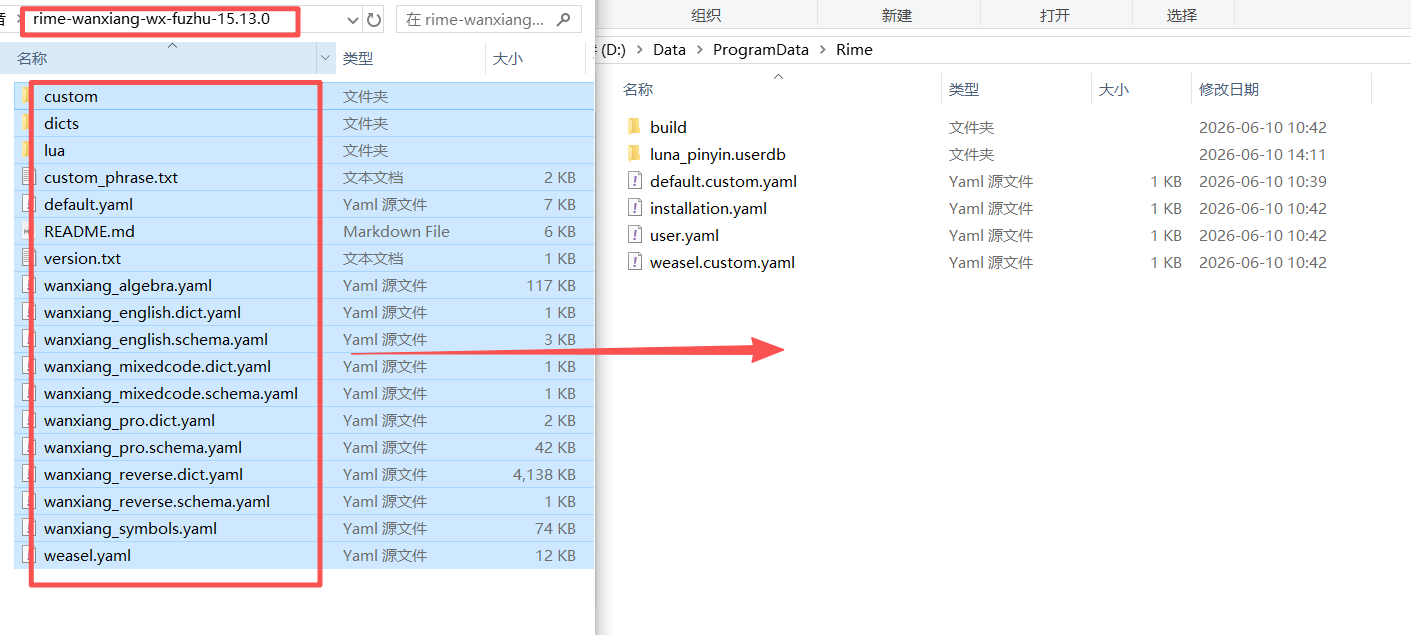Select wanxiang_english.dict.yaml file name
The height and width of the screenshot is (635, 1411).
tap(142, 312)
